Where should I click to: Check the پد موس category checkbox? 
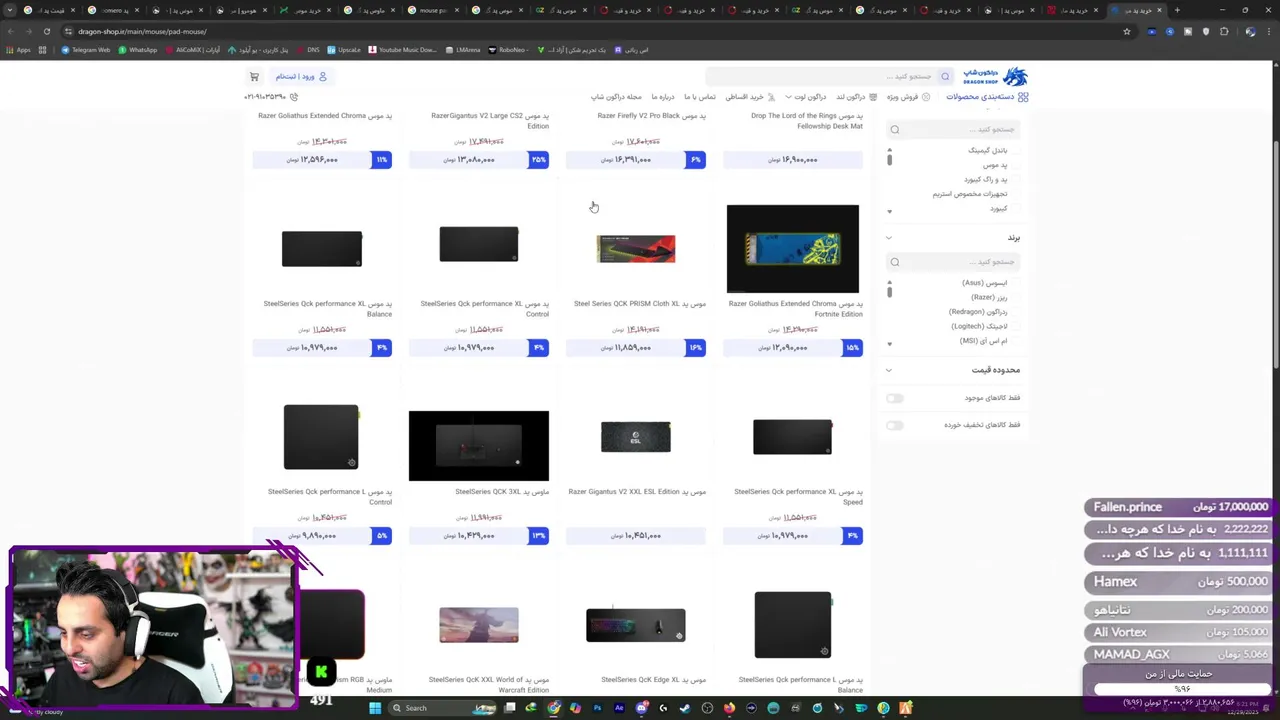tap(1015, 165)
